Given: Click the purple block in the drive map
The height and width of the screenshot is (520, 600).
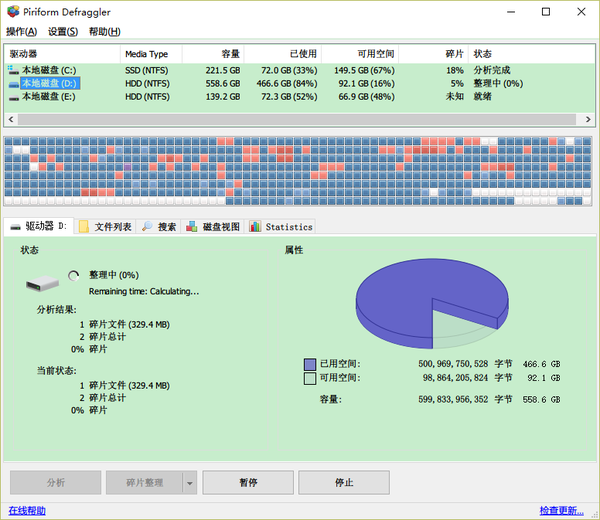Looking at the screenshot, I should [127, 167].
